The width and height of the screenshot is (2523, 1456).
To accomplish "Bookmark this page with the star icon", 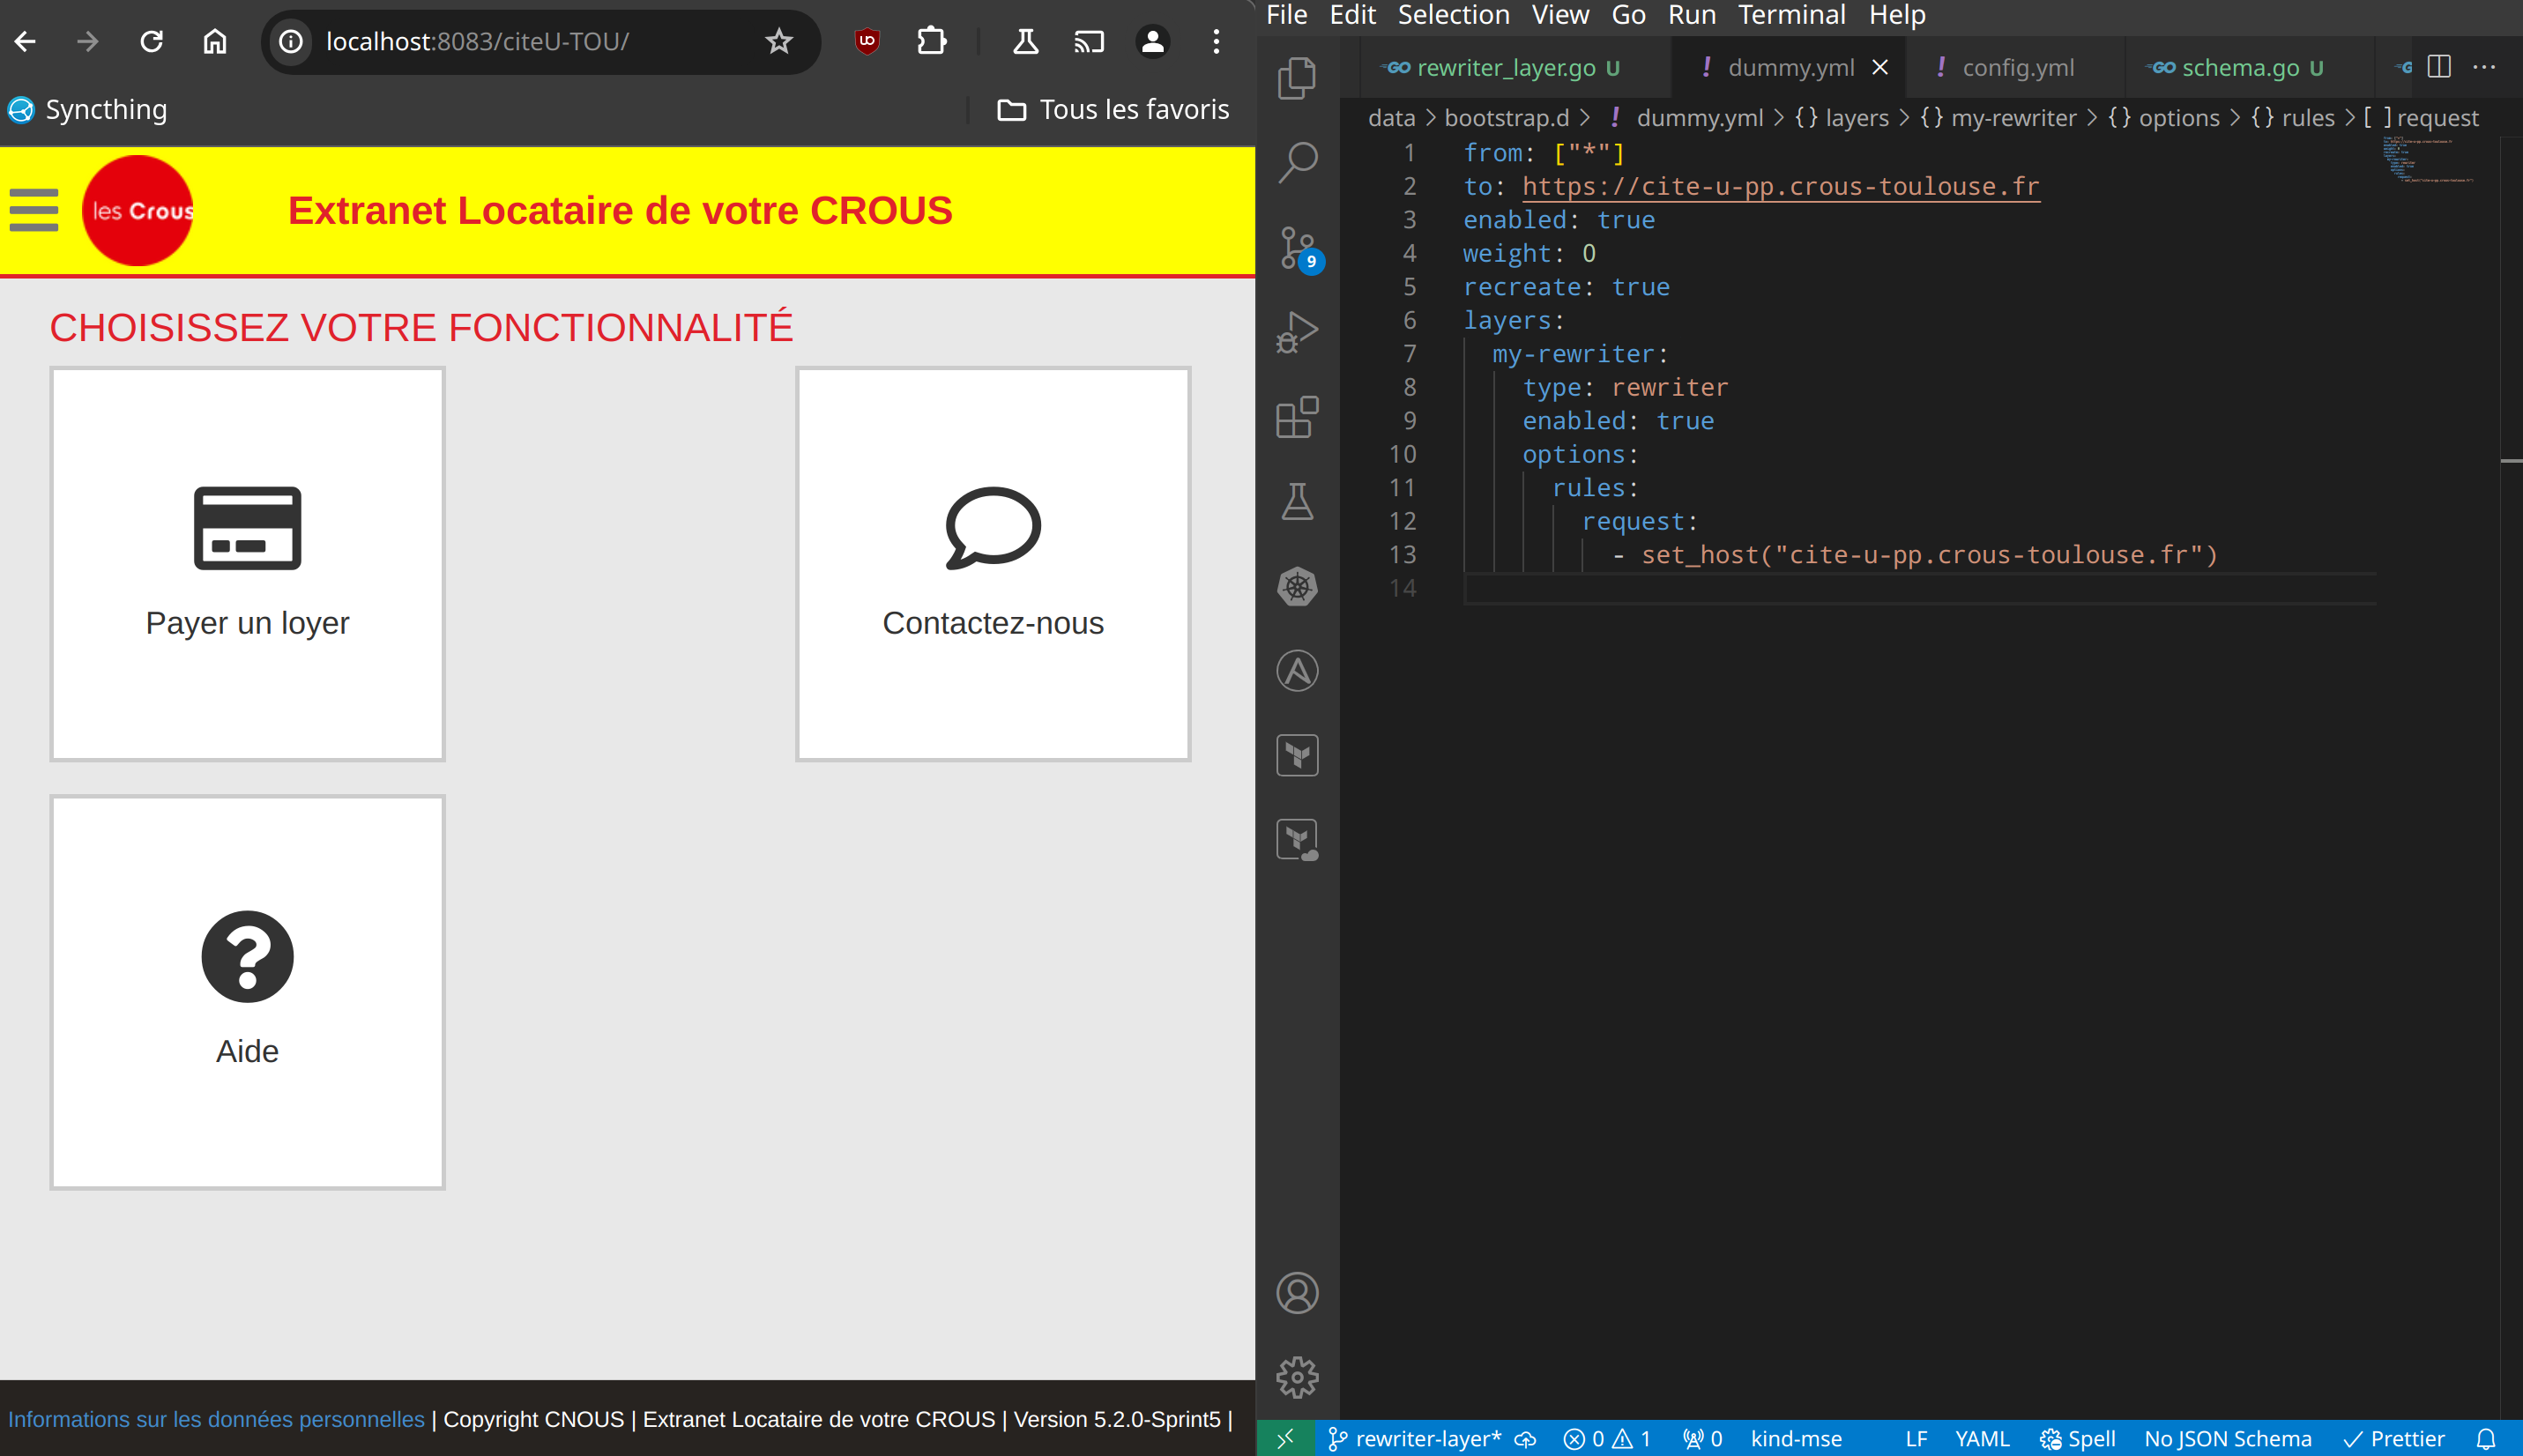I will [779, 41].
